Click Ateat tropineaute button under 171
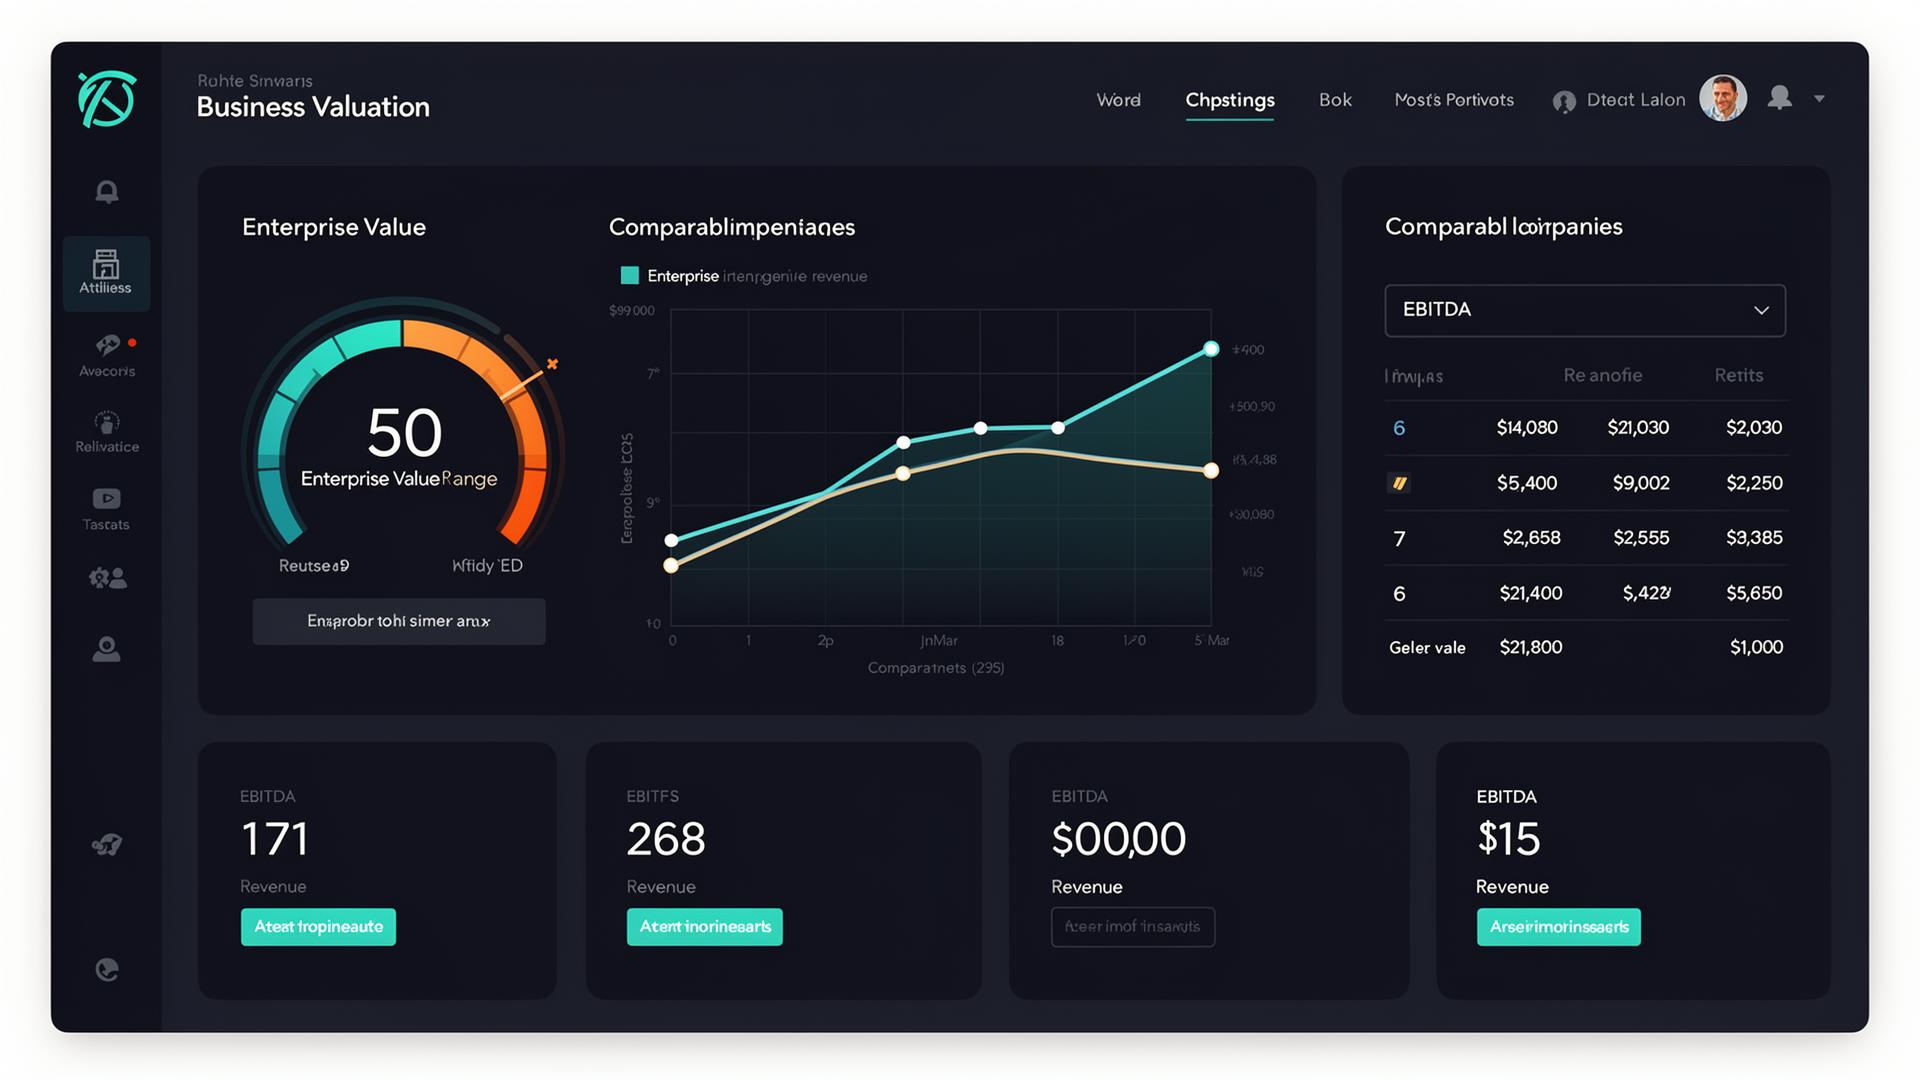The width and height of the screenshot is (1920, 1080). coord(318,927)
